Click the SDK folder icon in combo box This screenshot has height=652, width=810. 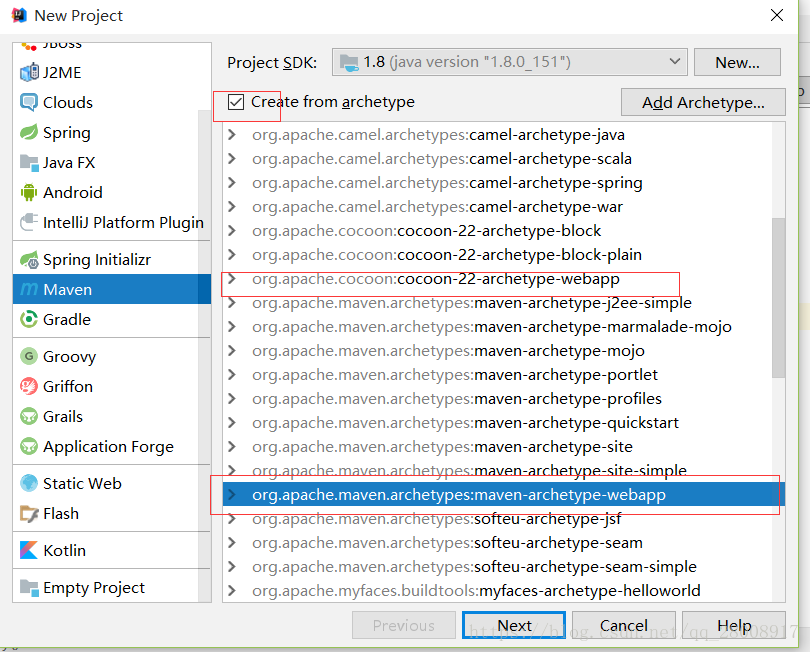(x=349, y=63)
